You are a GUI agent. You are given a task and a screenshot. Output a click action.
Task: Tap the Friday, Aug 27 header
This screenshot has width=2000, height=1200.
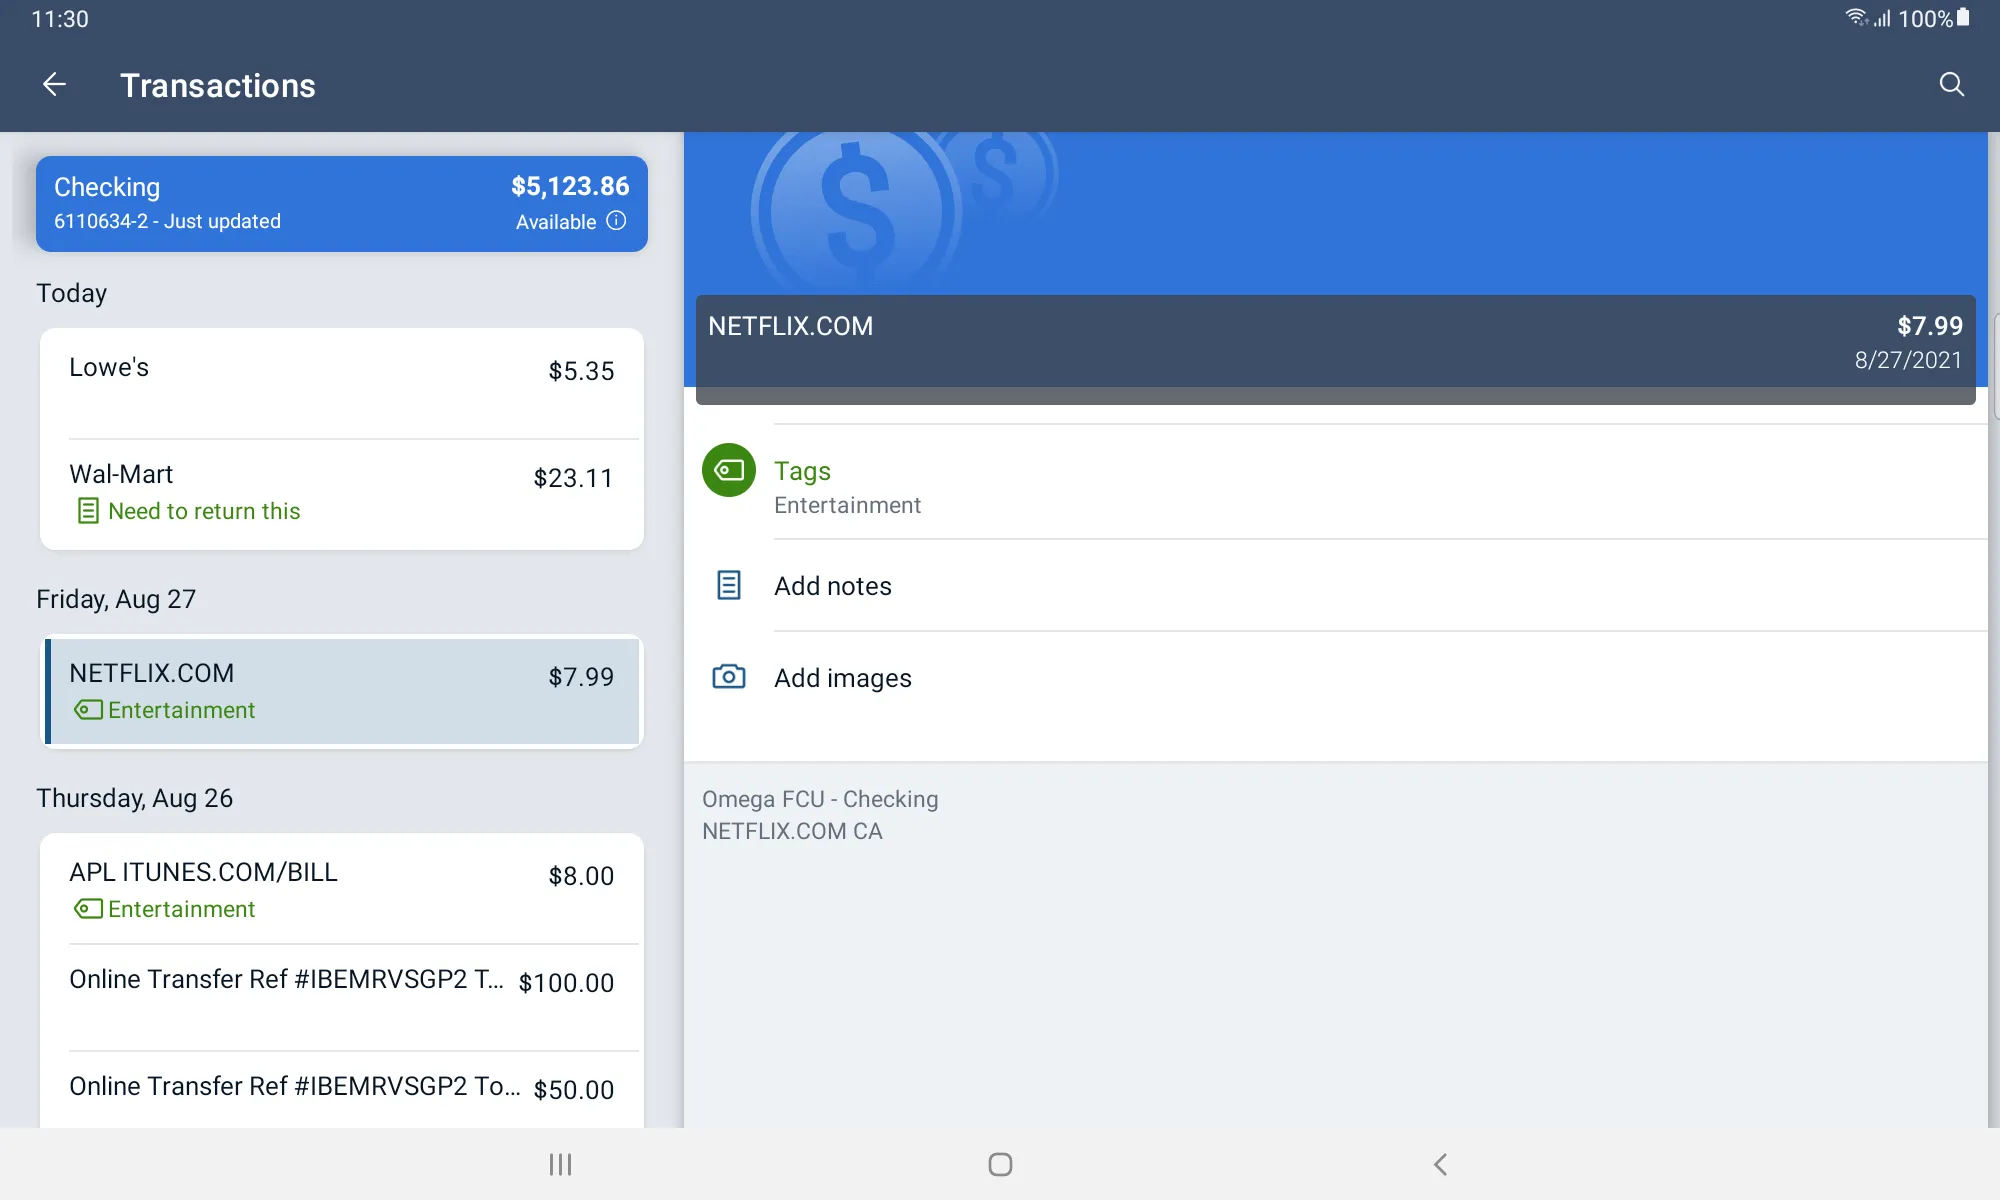(116, 599)
